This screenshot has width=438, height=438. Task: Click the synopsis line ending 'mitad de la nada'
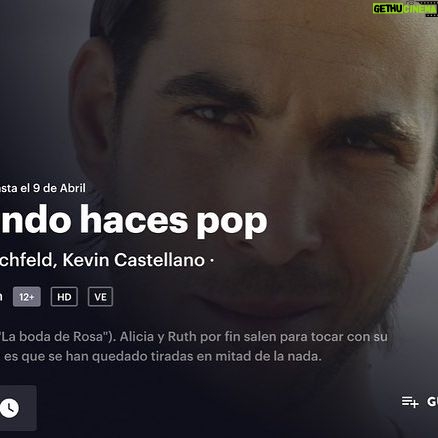point(161,356)
